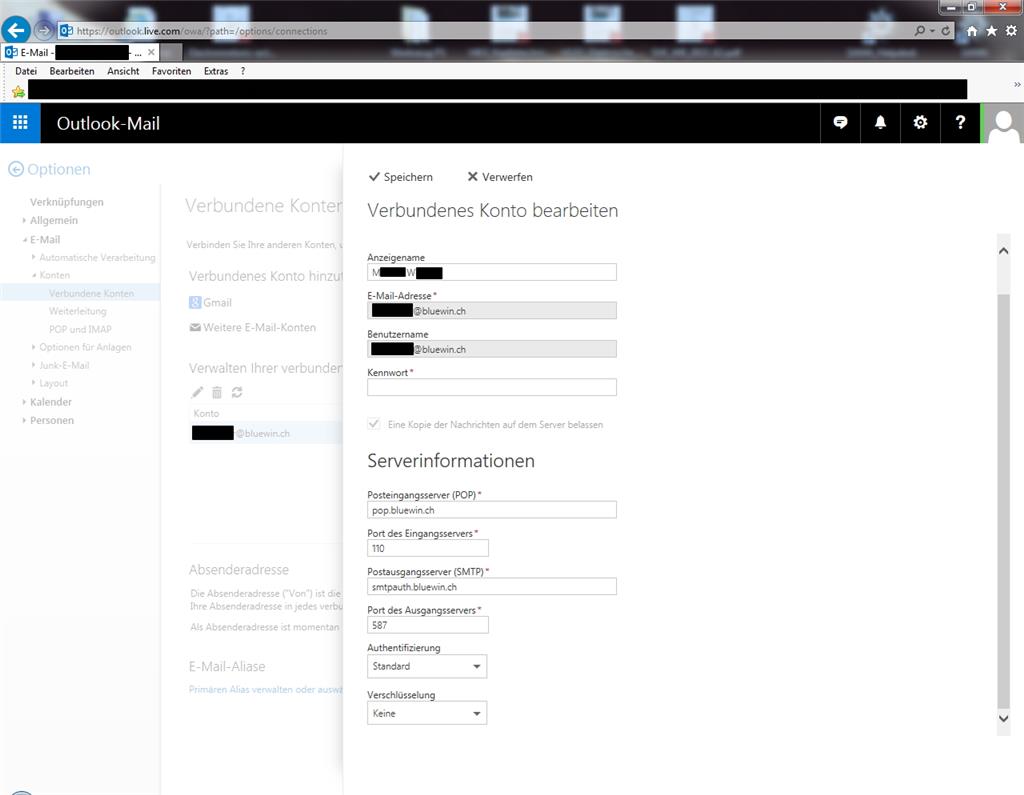Viewport: 1024px width, 795px height.
Task: Click the Port des Eingangsservers field
Action: tap(428, 549)
